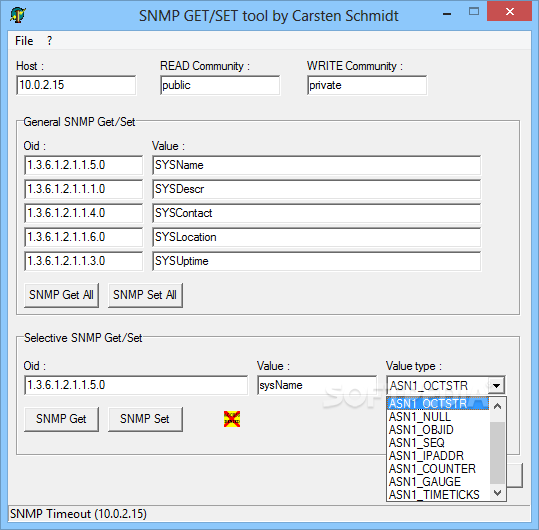
Task: Select ASN1_TIMETICKS from the list
Action: [x=438, y=495]
